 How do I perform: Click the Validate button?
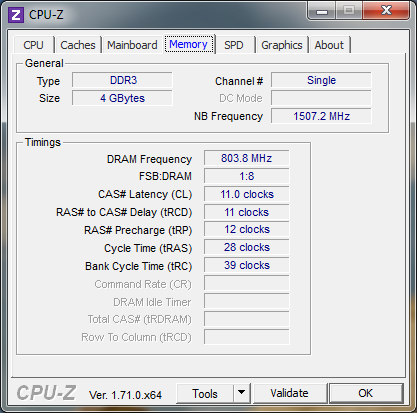click(x=289, y=393)
